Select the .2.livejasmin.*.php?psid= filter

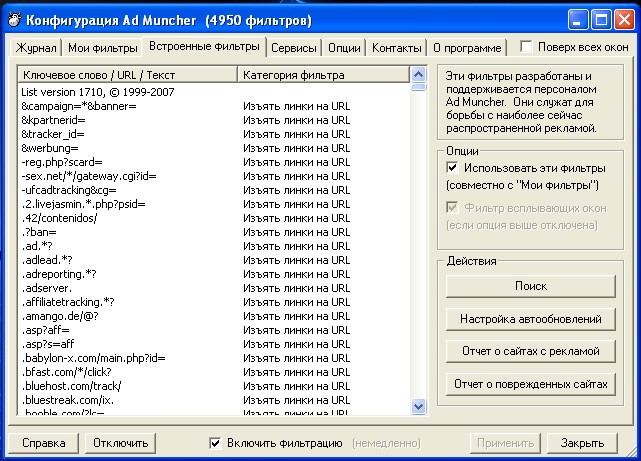(x=214, y=204)
